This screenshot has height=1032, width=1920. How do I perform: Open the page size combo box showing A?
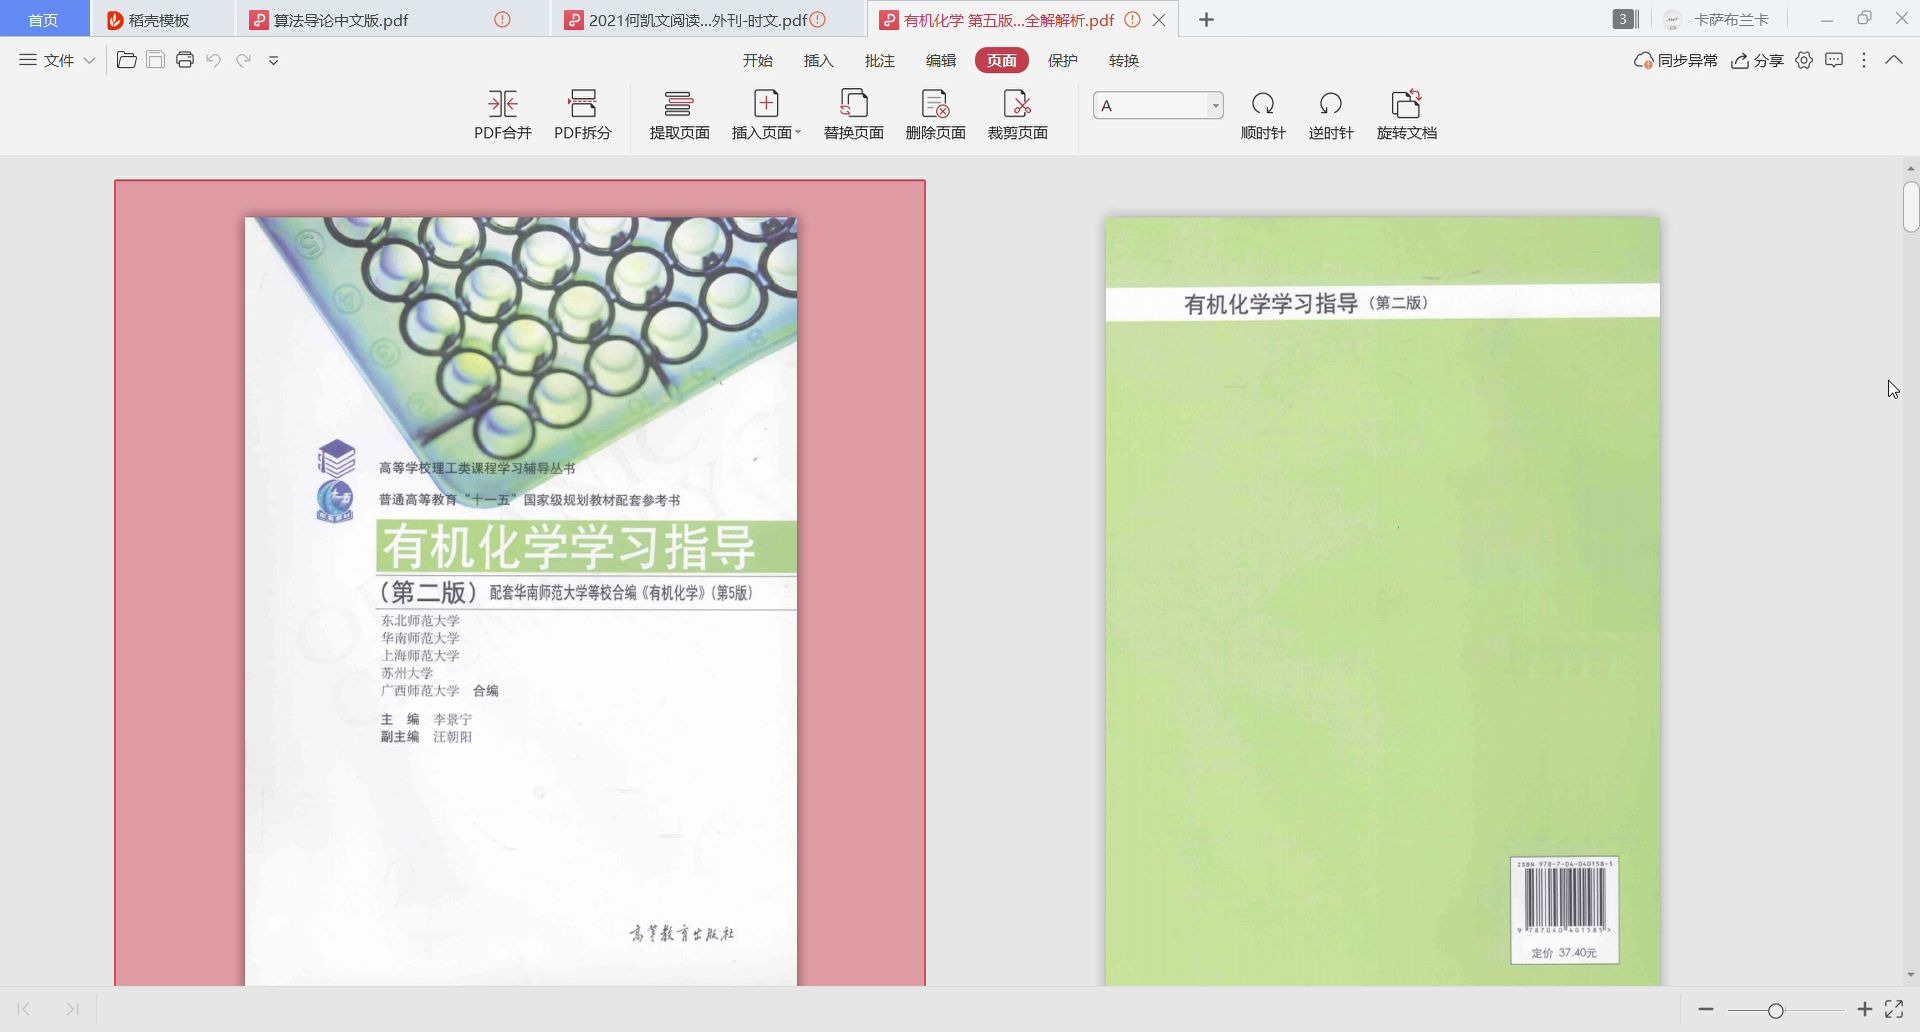point(1158,105)
